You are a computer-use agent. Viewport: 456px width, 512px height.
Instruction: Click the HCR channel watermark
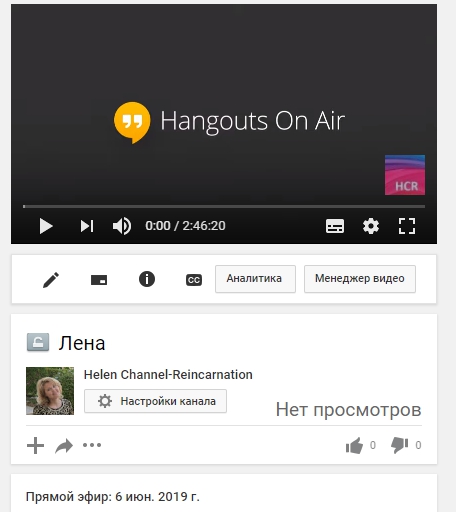coord(405,175)
